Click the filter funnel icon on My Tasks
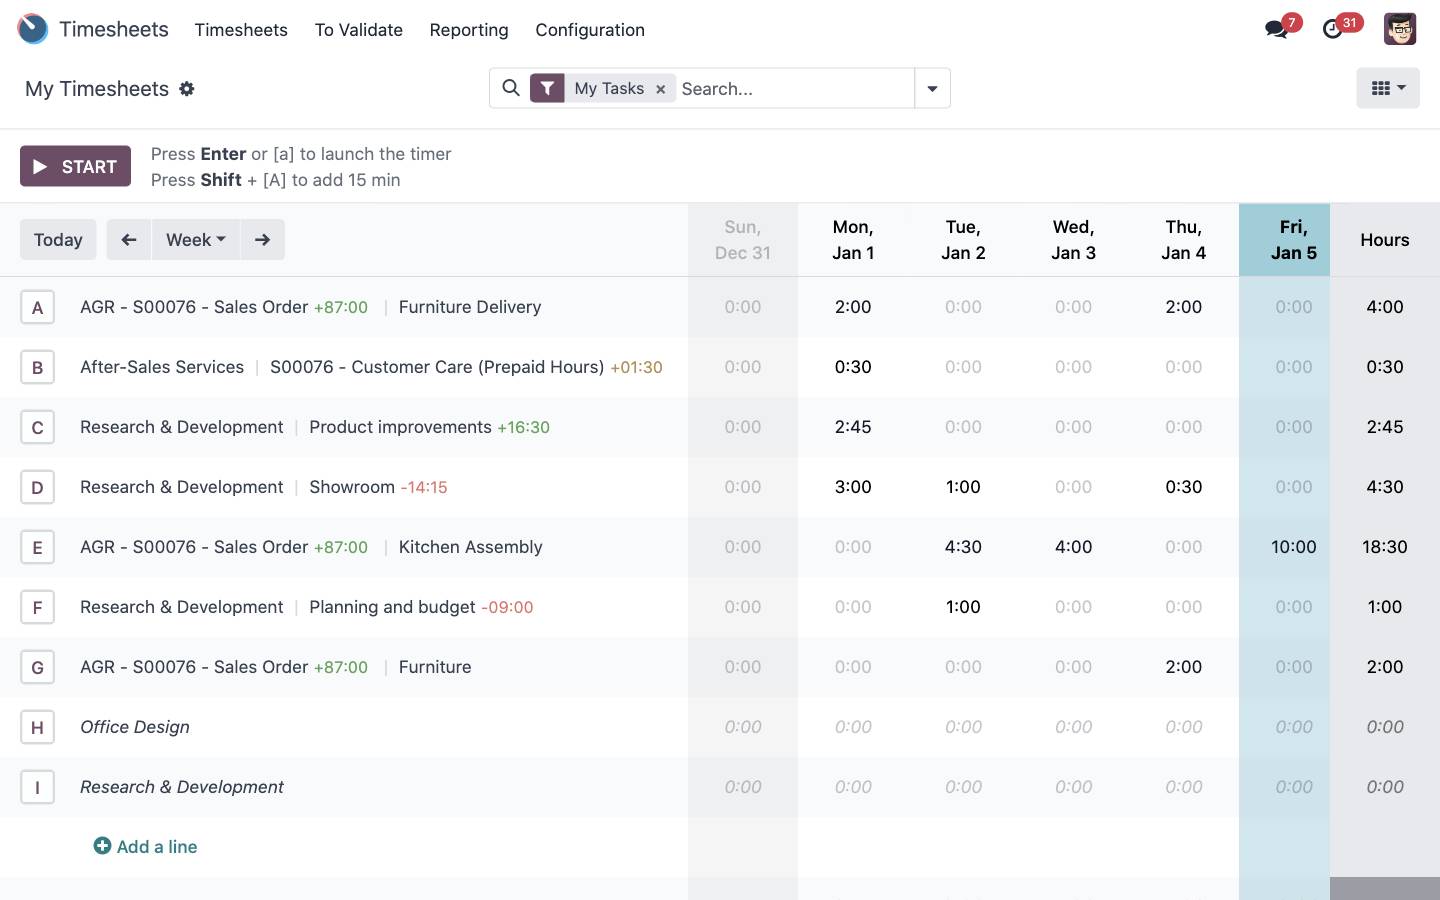This screenshot has height=900, width=1440. coord(547,88)
